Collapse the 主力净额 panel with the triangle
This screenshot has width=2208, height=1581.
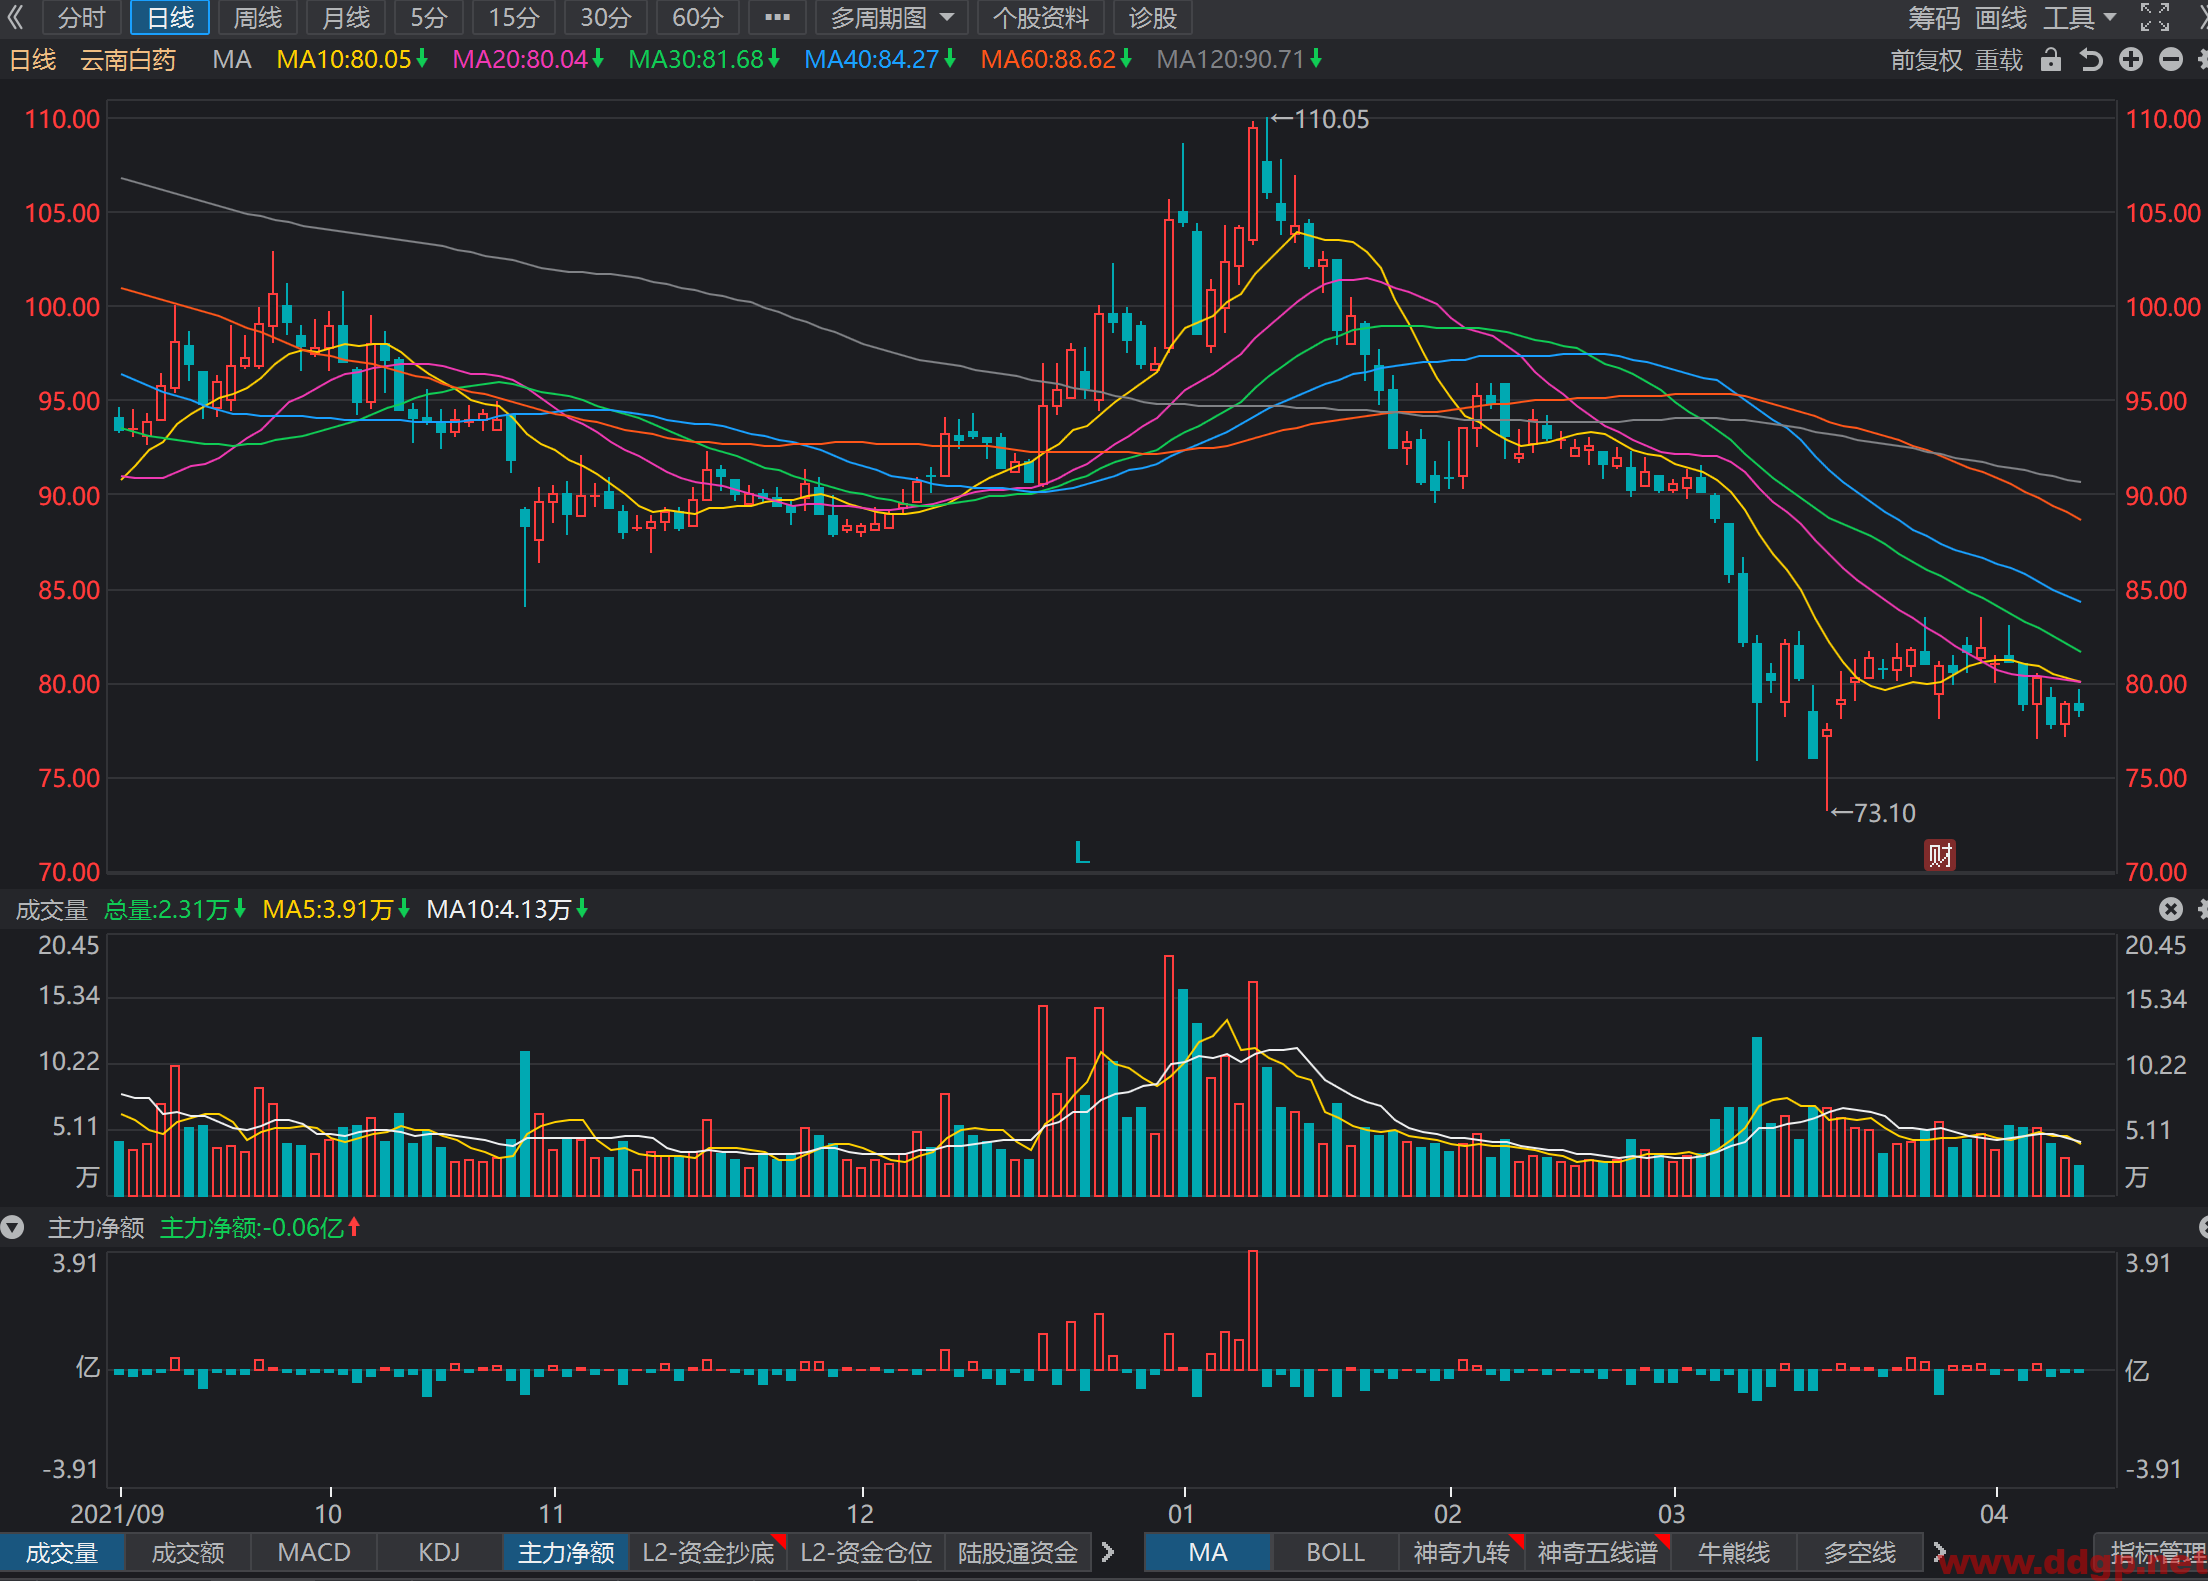[x=12, y=1227]
